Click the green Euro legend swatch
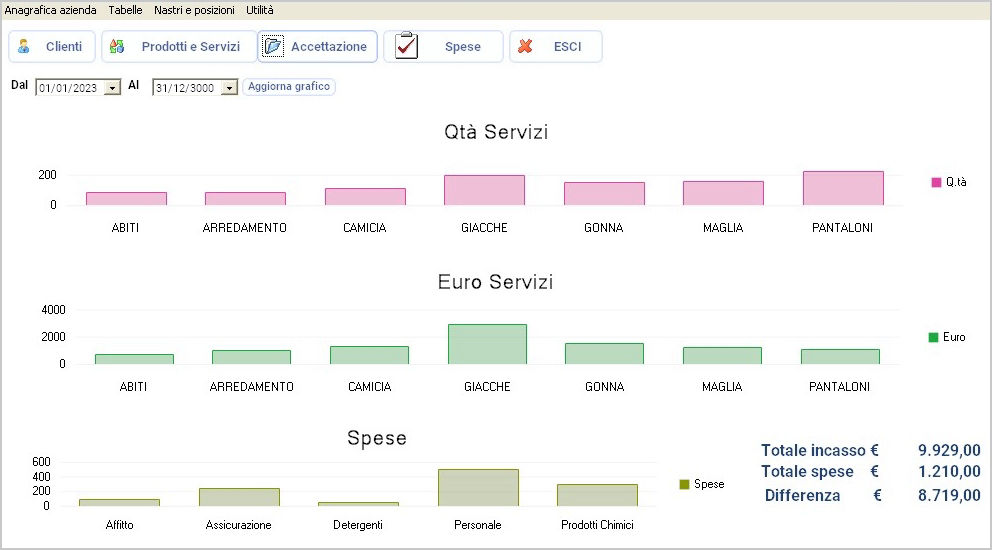 (933, 337)
